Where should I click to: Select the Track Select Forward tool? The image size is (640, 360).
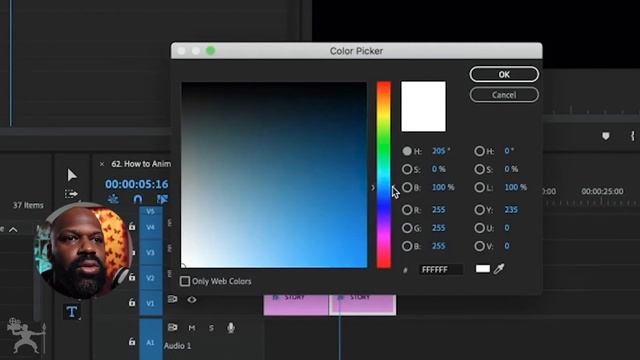pos(71,194)
